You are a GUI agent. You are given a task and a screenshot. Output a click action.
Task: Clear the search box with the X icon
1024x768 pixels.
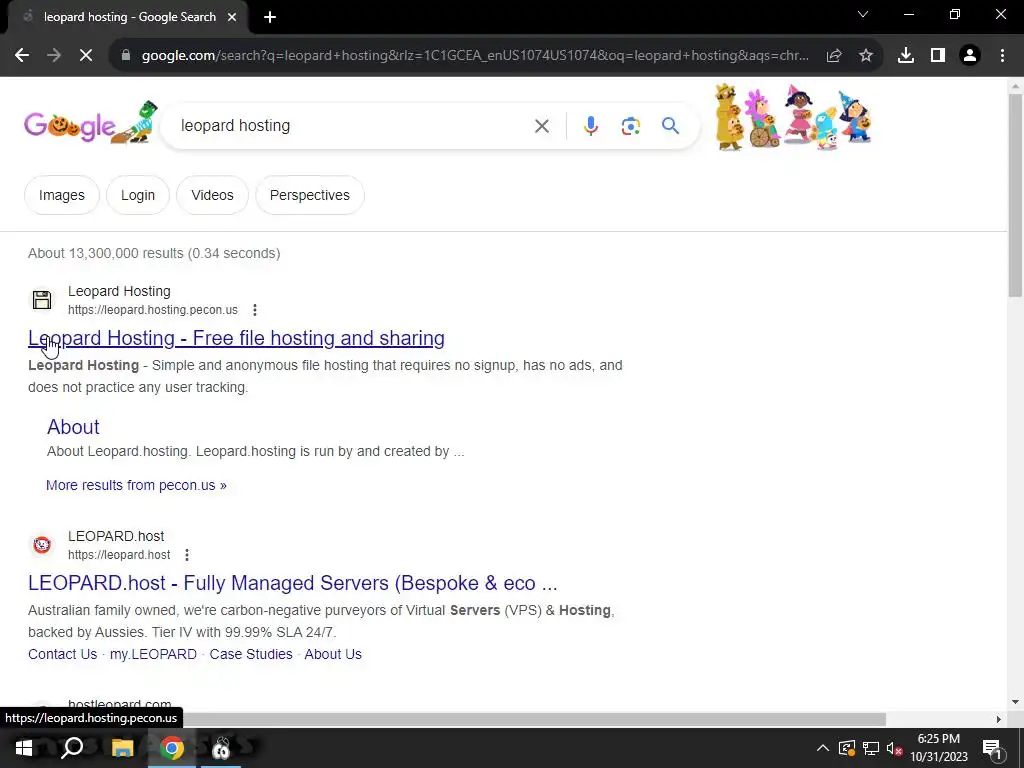[x=542, y=126]
